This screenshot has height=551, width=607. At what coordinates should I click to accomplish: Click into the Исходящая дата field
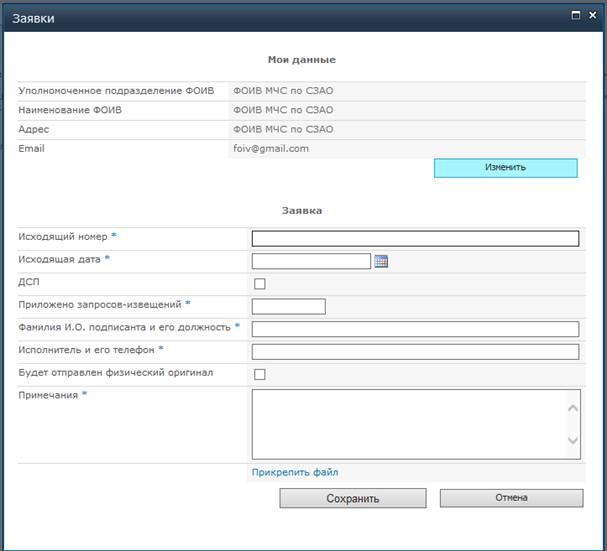tap(311, 261)
